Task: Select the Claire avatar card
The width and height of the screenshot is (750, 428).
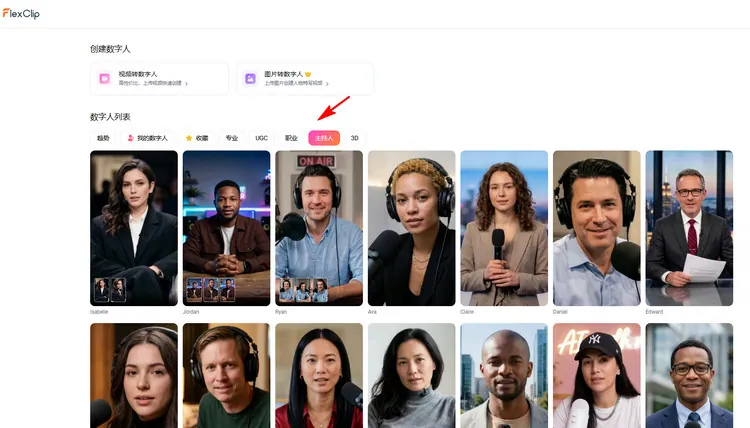Action: [504, 228]
